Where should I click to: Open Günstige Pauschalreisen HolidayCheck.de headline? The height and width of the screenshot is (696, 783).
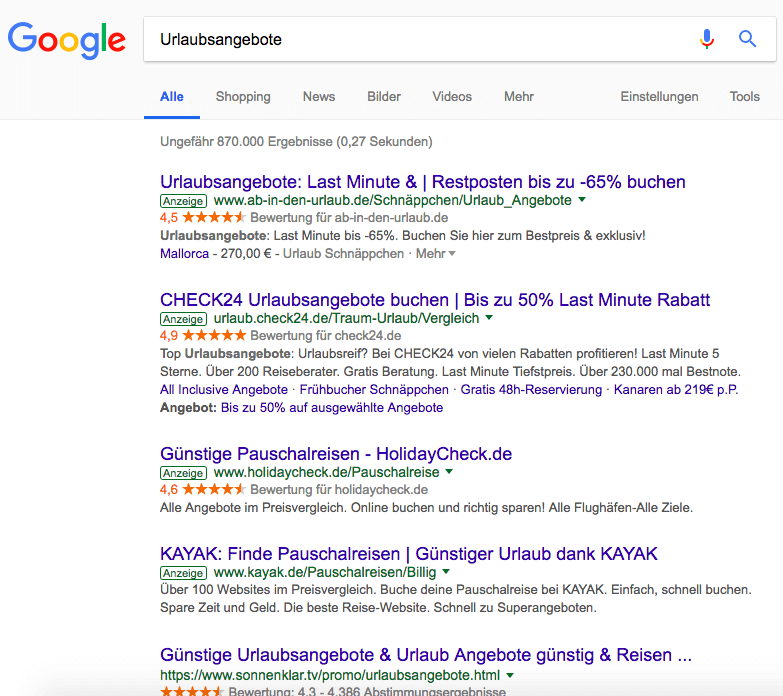pyautogui.click(x=336, y=454)
